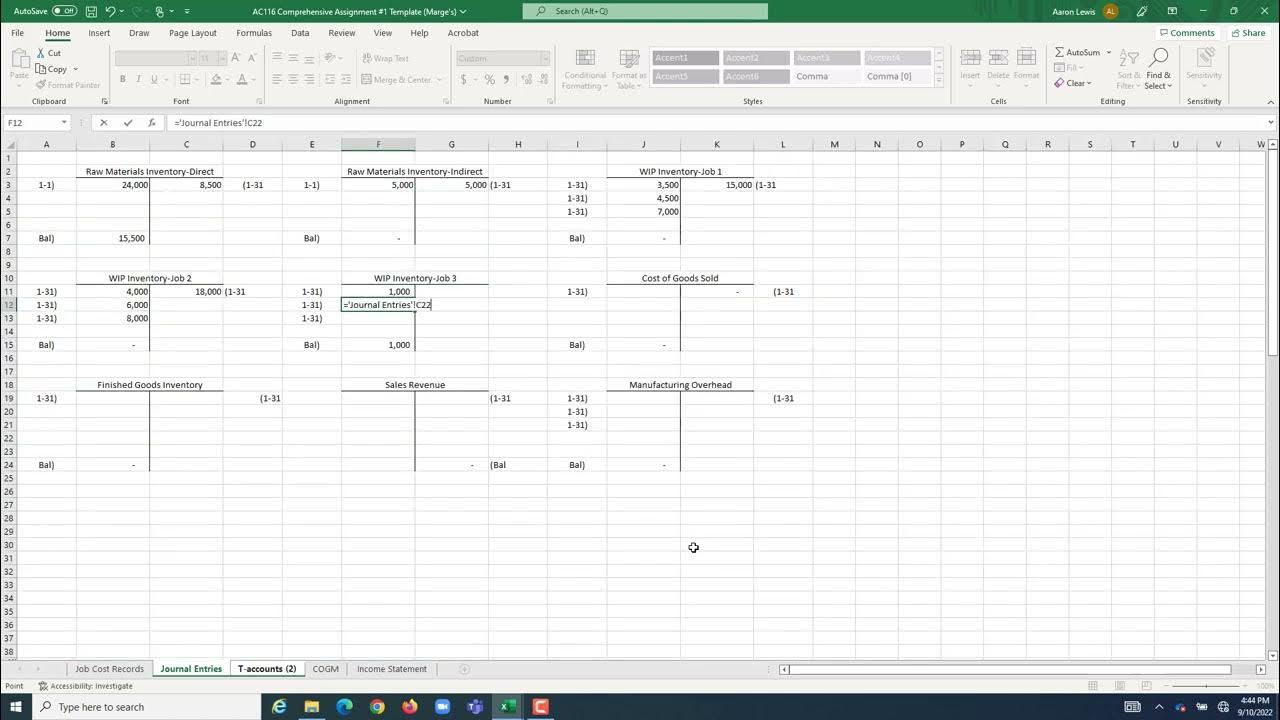Confirm formula with the checkmark Enter icon
The image size is (1280, 720).
[128, 123]
